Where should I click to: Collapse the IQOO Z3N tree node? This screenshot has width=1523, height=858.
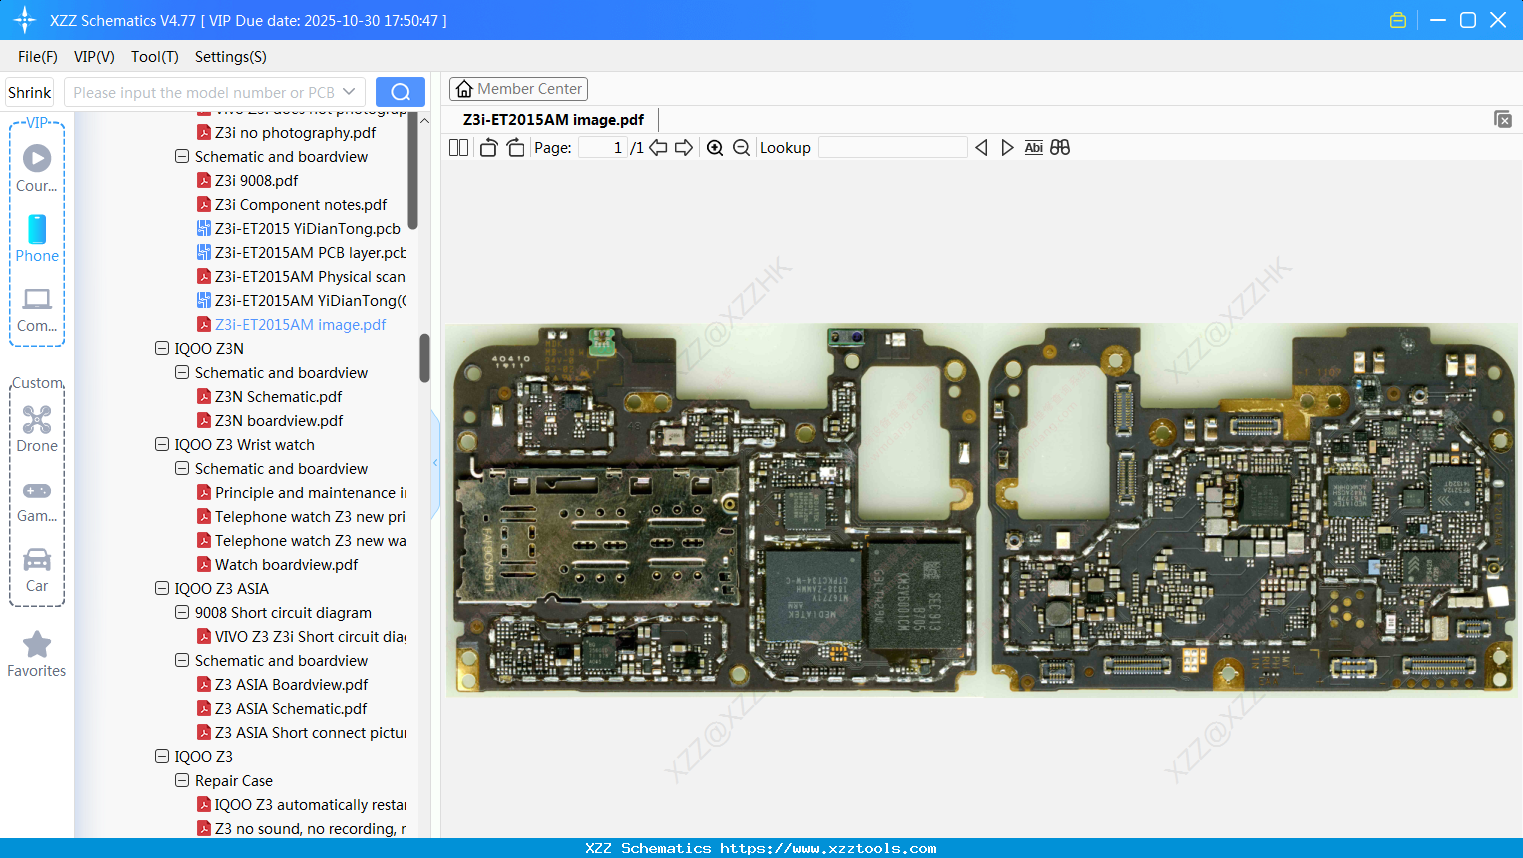[162, 349]
